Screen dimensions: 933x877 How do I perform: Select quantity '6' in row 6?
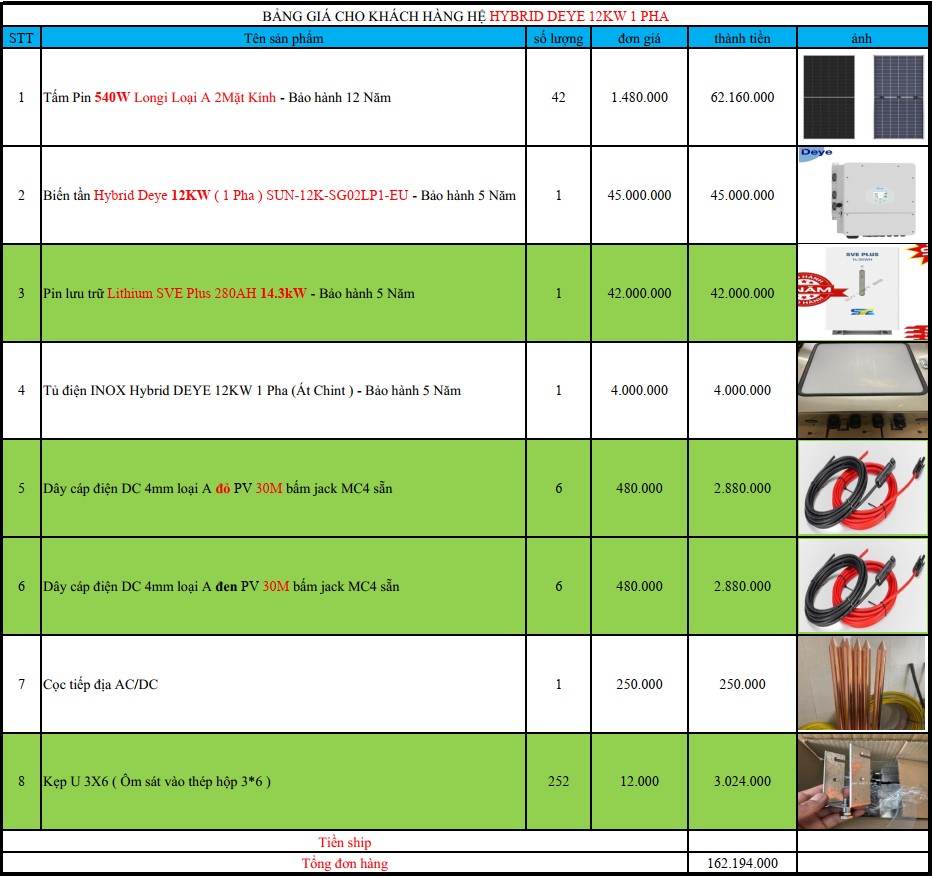558,586
